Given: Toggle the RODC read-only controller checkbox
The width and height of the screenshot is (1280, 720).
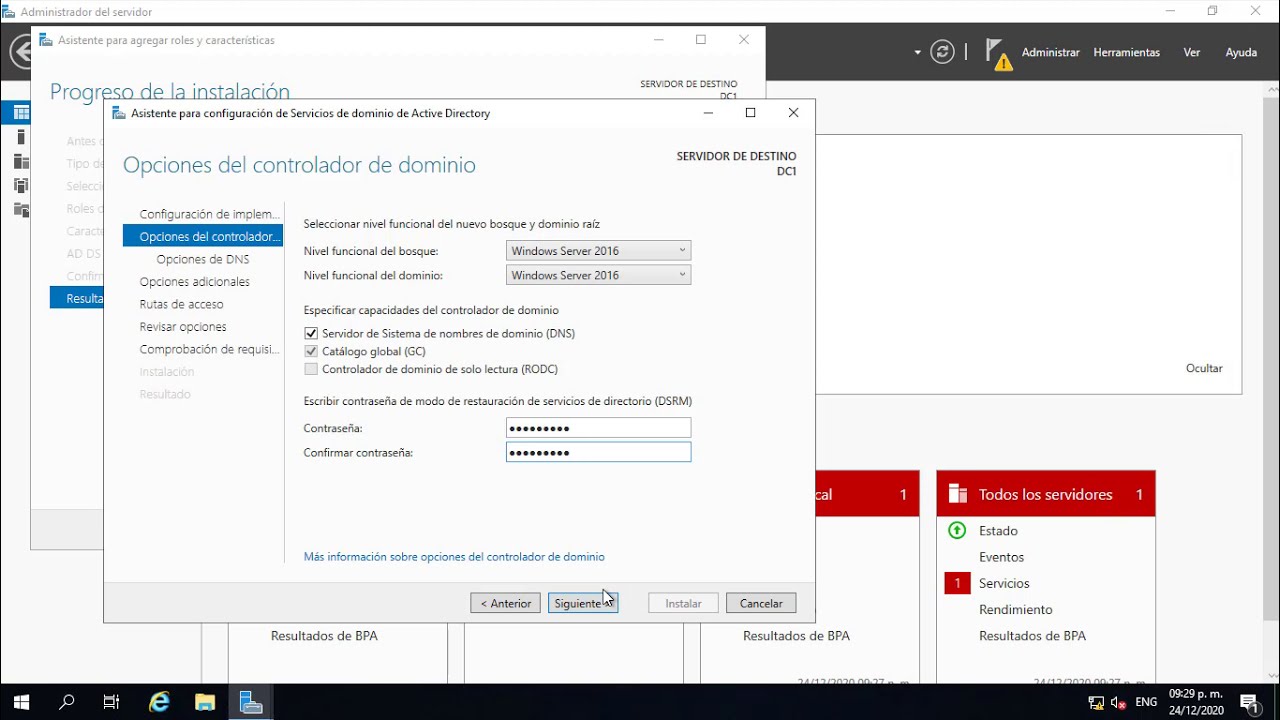Looking at the screenshot, I should point(311,369).
